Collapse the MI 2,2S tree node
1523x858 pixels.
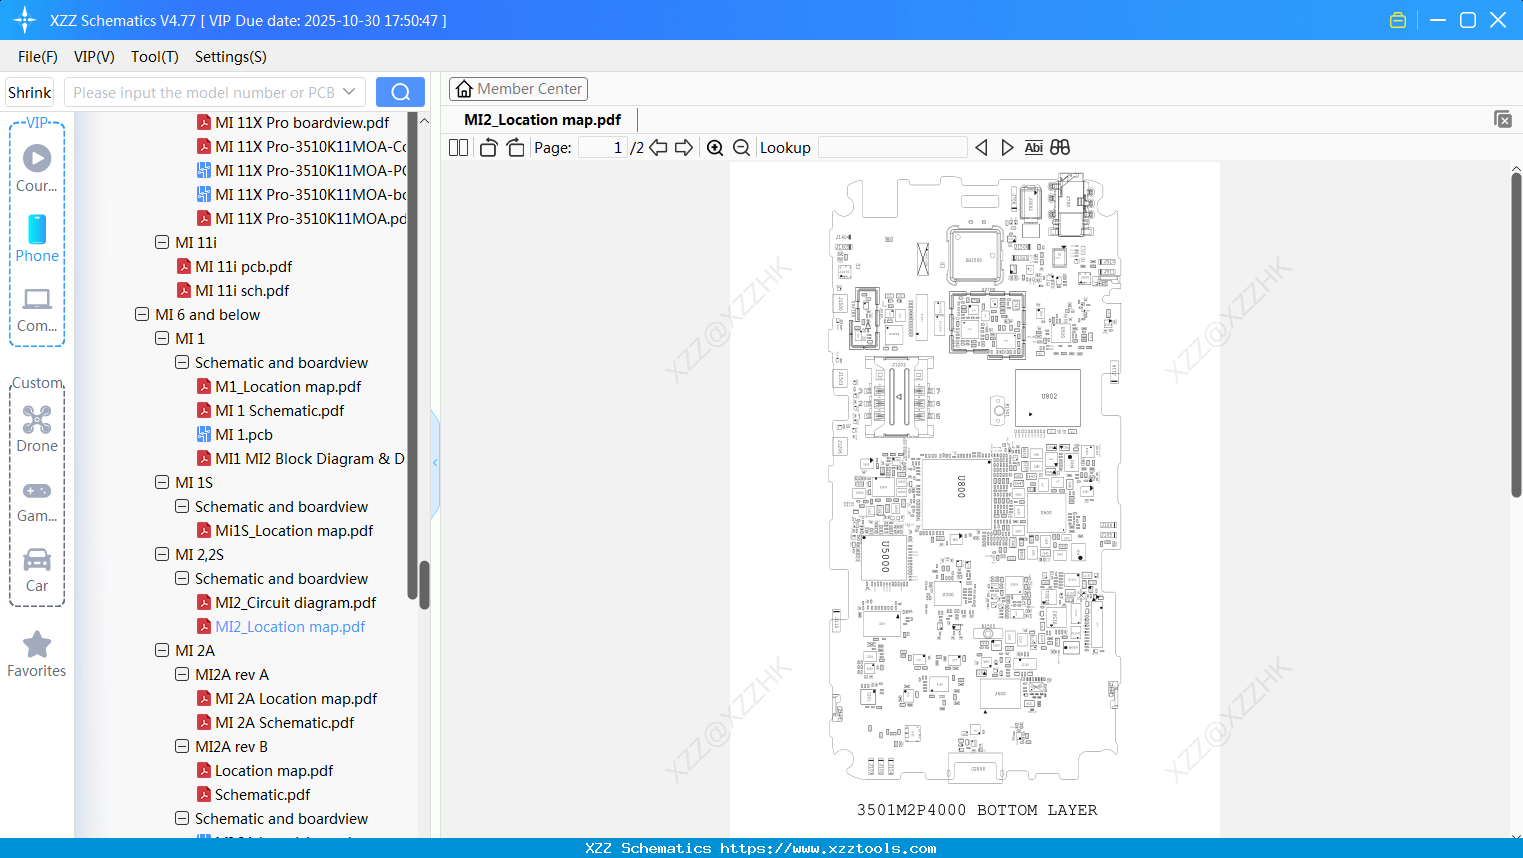[x=162, y=554]
